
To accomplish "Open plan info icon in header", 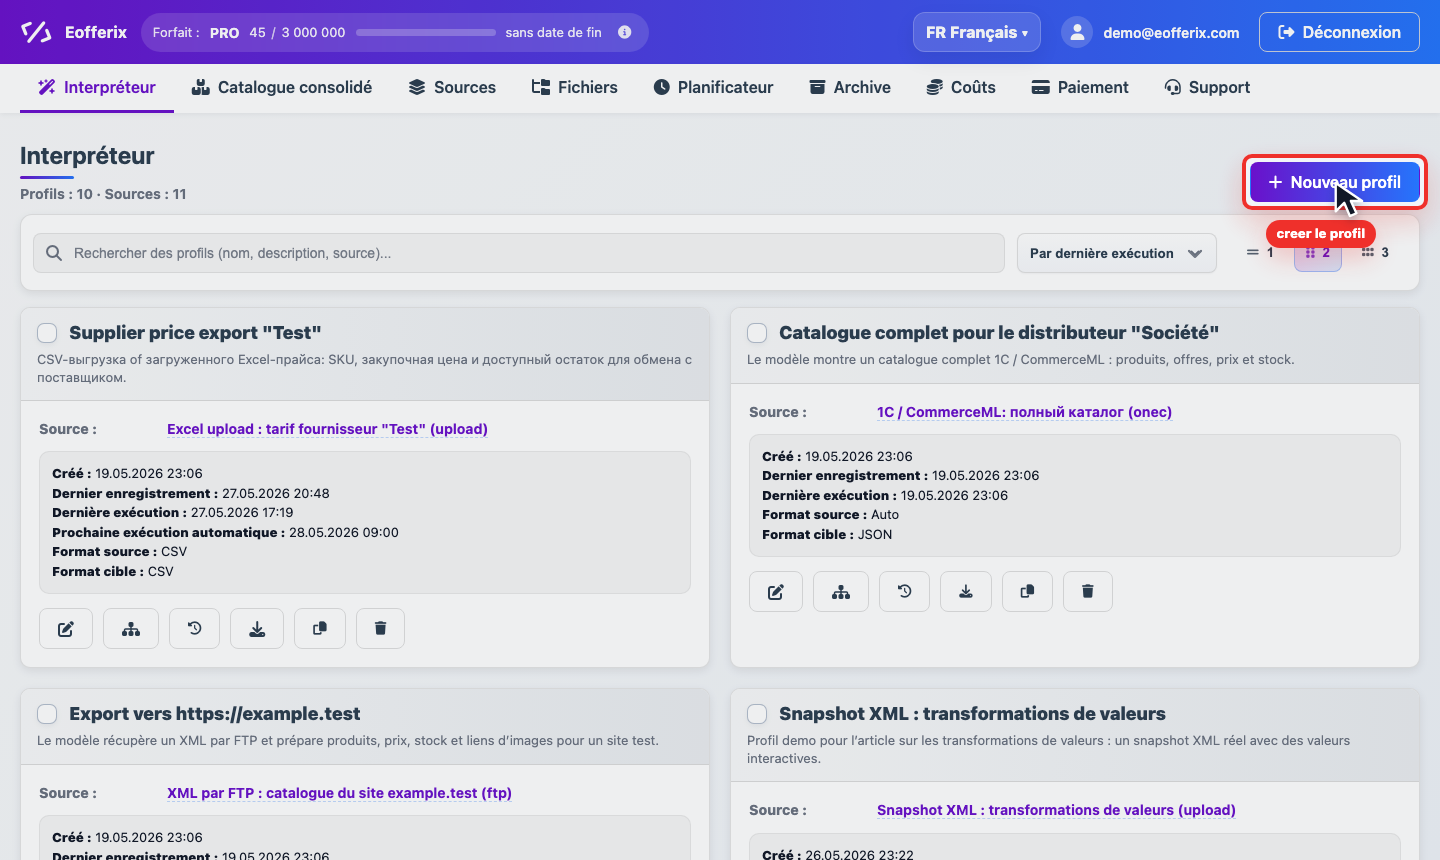I will (625, 32).
